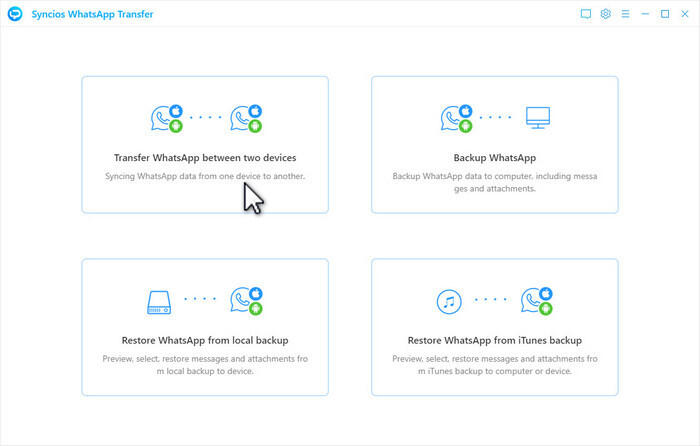Screen dimensions: 700x446
Task: Click Syncios WhatsApp Transfer window title
Action: 81,14
